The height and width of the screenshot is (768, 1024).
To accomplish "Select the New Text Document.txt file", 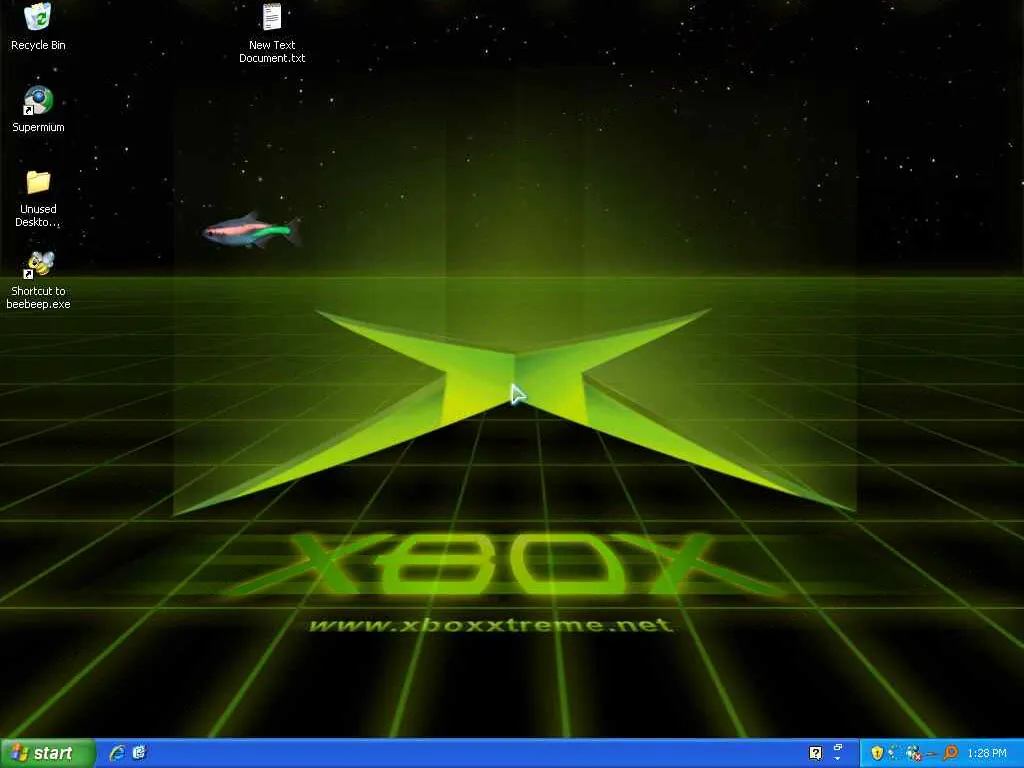I will 272,33.
